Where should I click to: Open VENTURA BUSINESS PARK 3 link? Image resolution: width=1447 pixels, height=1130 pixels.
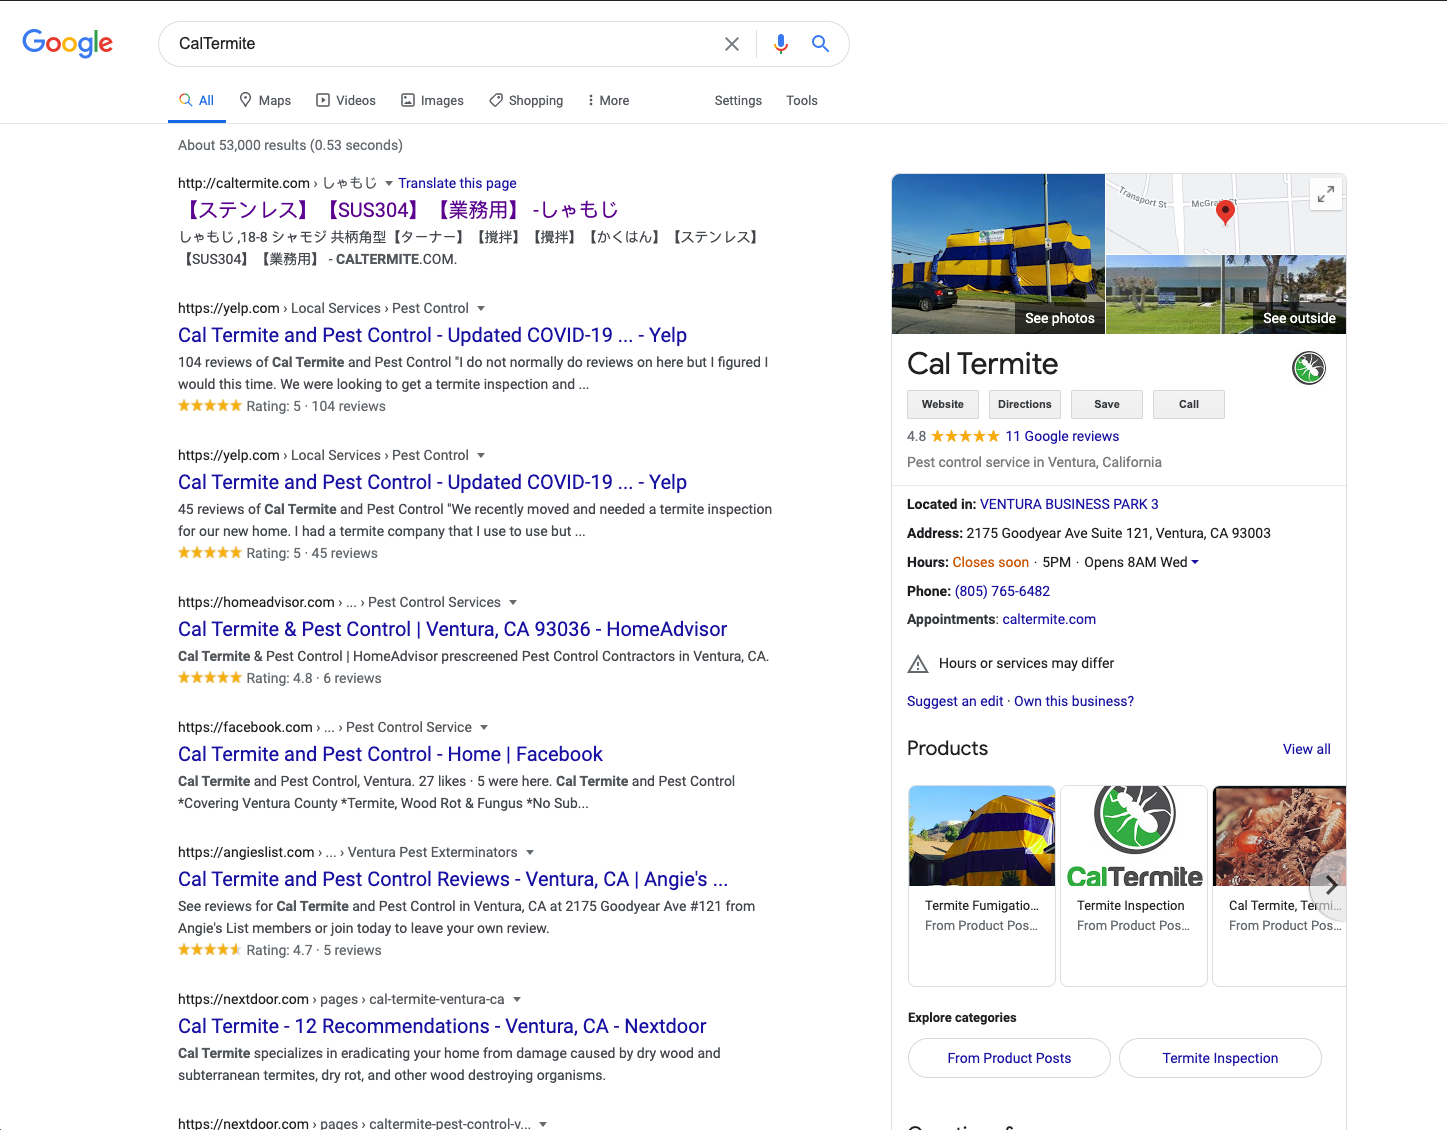[1069, 504]
